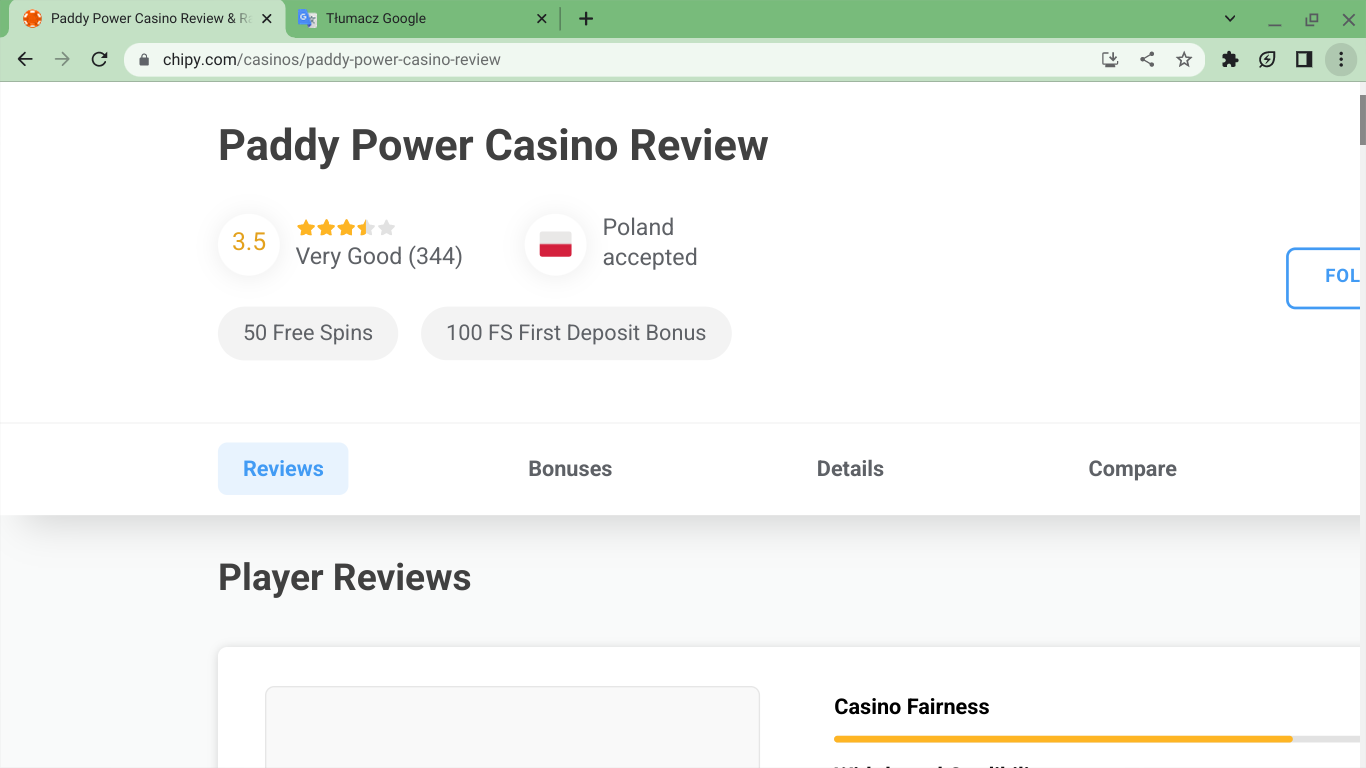Expand the tab search dropdown arrow
Screen dimensions: 1366x768
tap(1230, 19)
